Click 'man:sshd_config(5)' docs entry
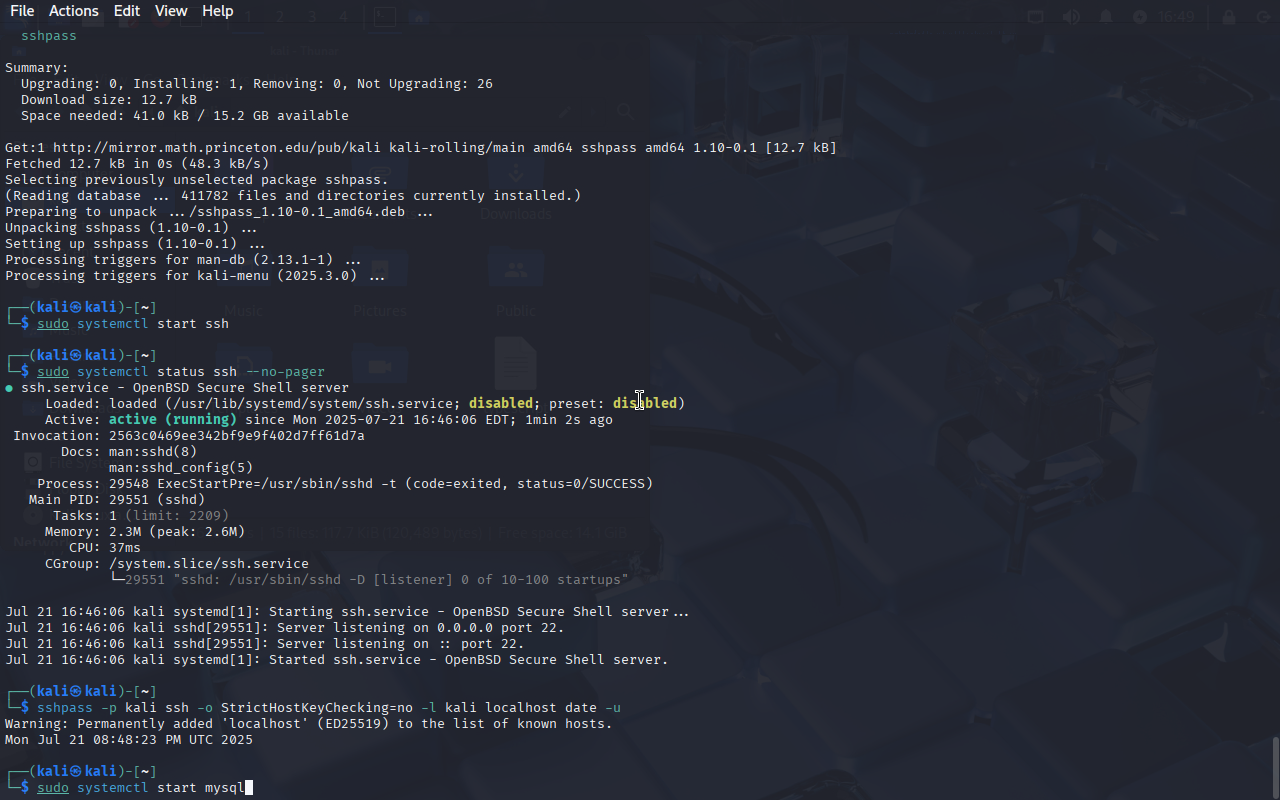This screenshot has height=800, width=1280. (x=181, y=468)
